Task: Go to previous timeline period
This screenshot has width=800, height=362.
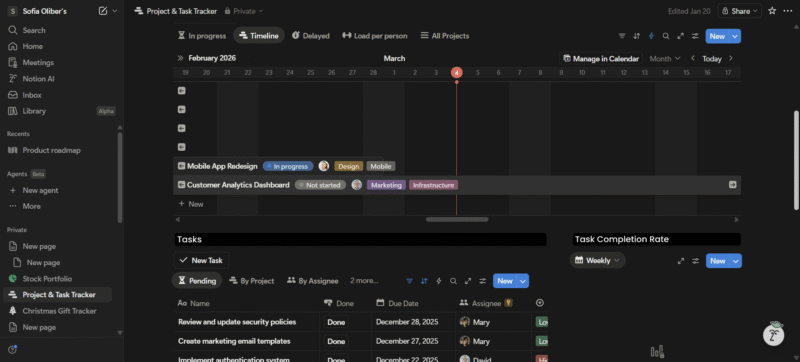Action: click(x=693, y=58)
